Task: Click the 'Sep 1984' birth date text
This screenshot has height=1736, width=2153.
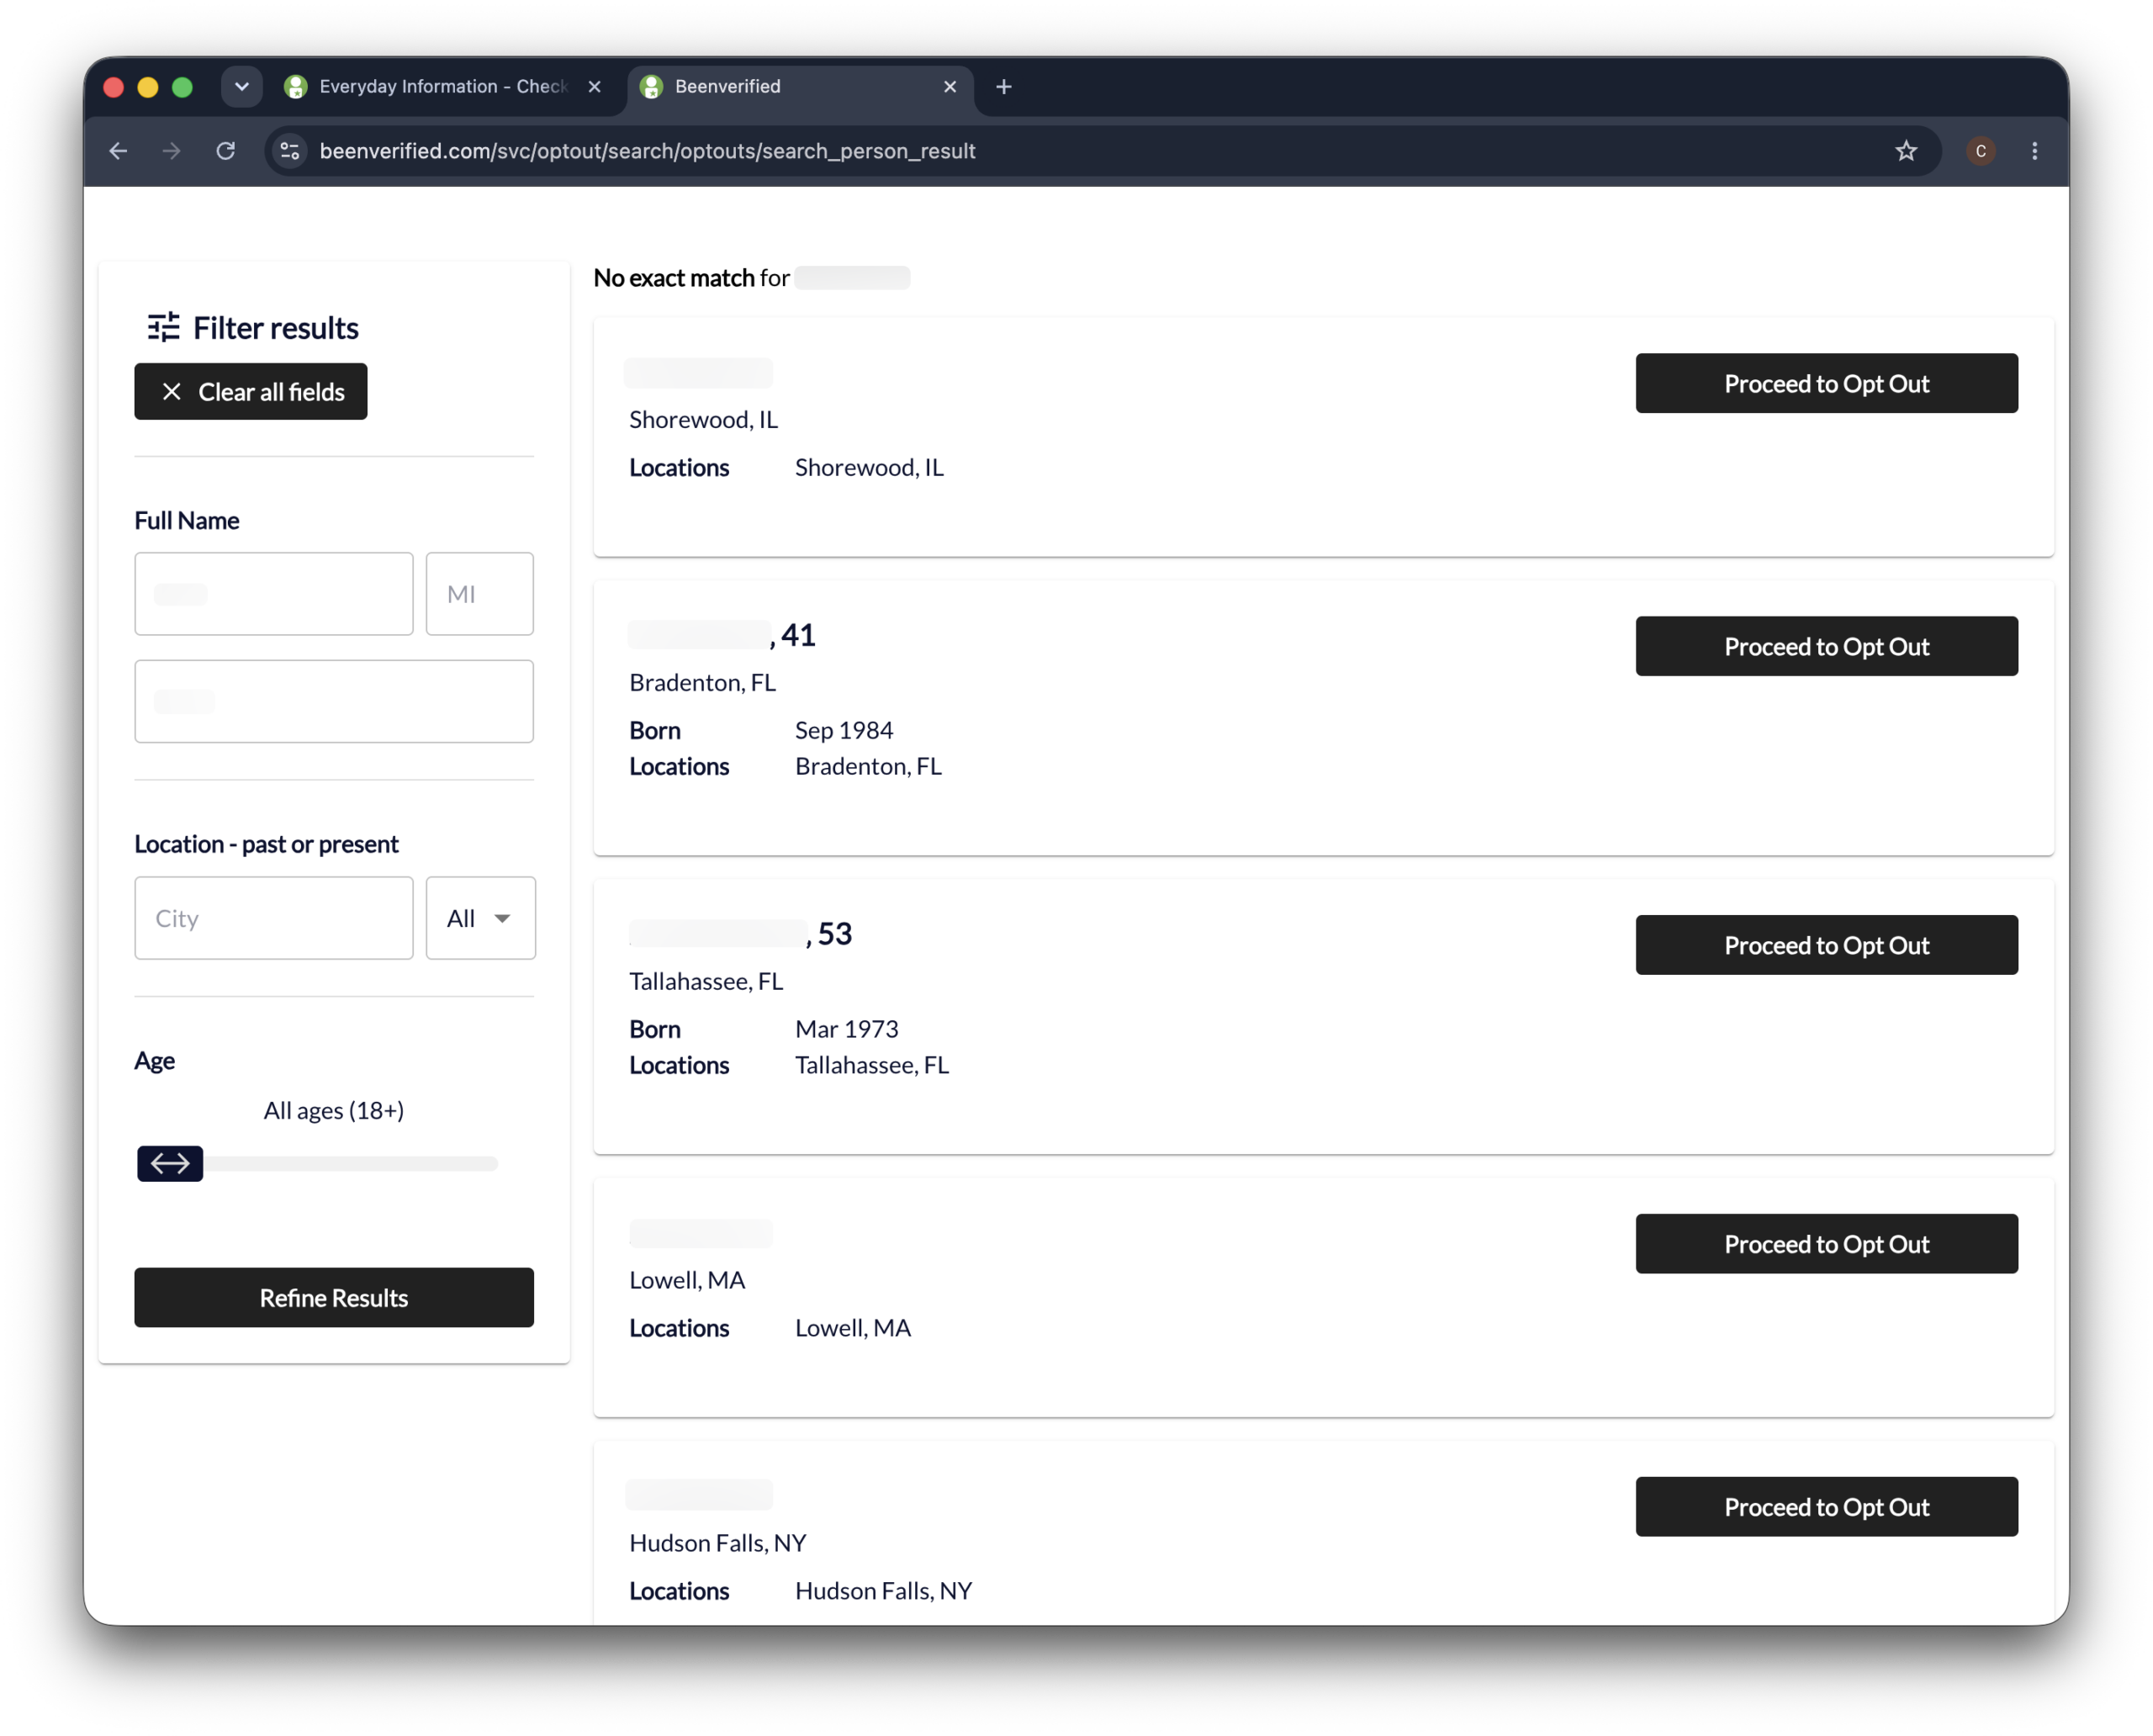Action: [x=844, y=730]
